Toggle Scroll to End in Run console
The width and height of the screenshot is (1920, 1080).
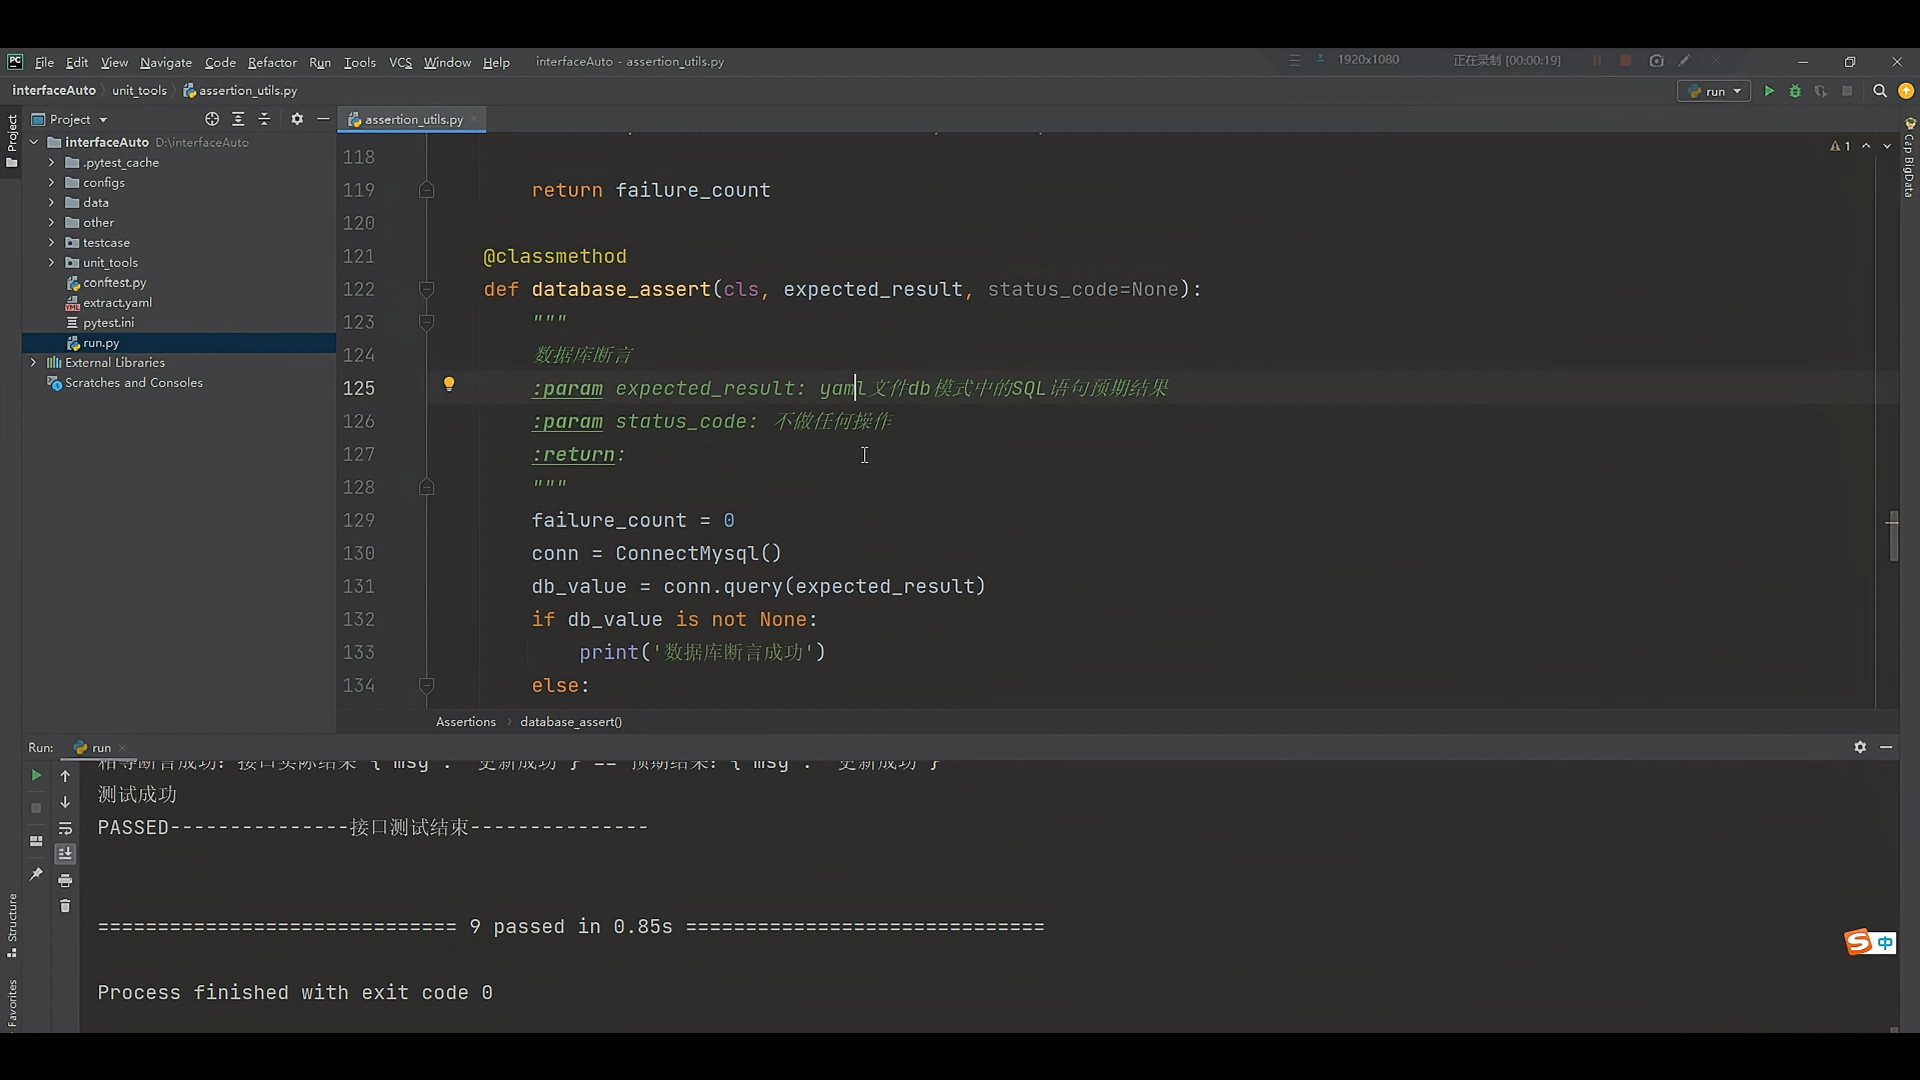(65, 854)
